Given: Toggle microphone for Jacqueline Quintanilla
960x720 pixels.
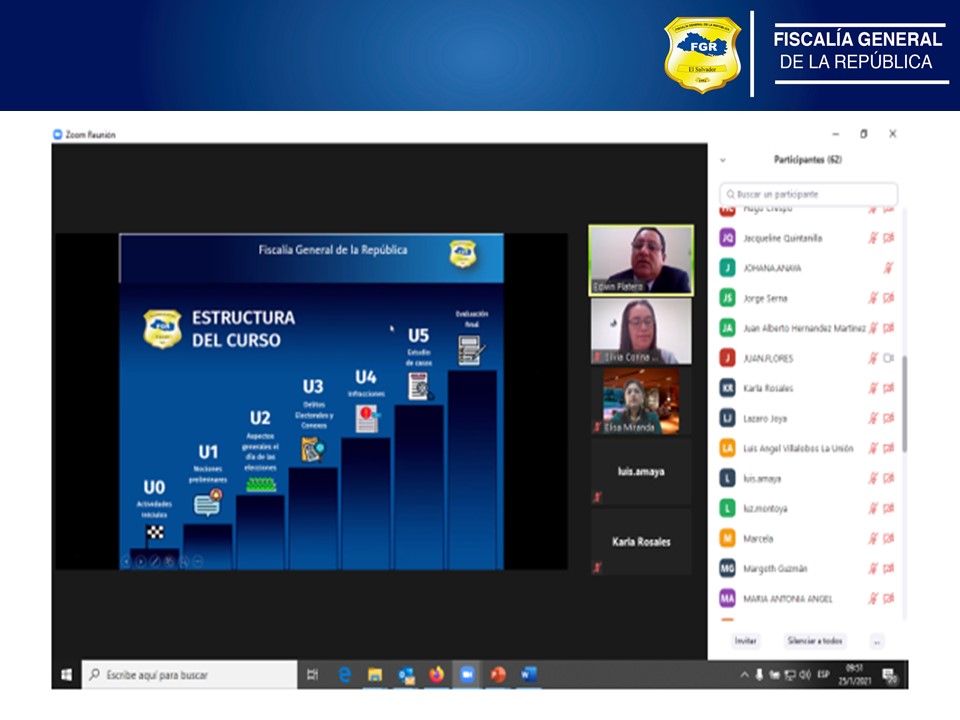Looking at the screenshot, I should [873, 238].
